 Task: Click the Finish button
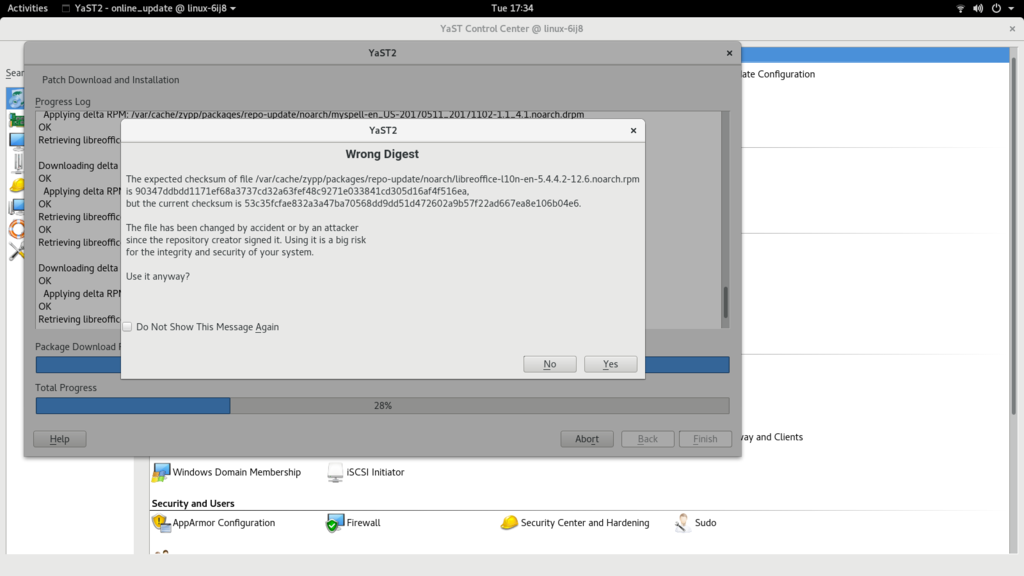pyautogui.click(x=705, y=439)
